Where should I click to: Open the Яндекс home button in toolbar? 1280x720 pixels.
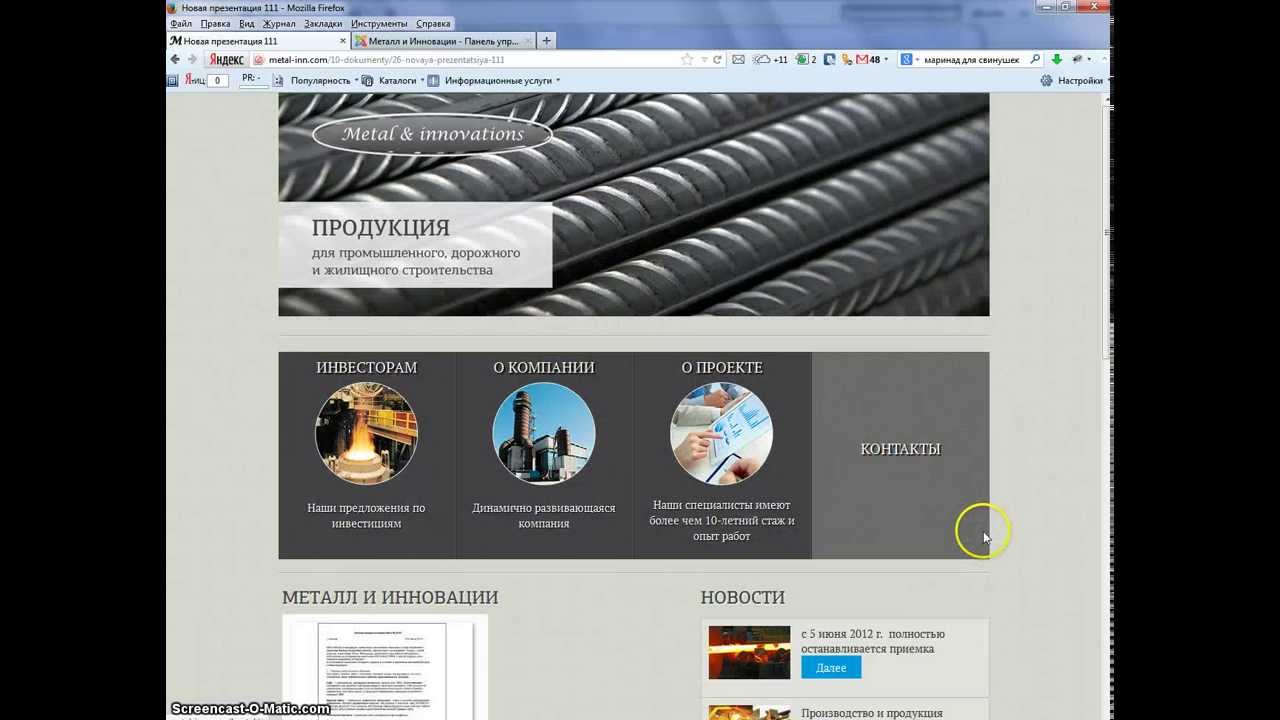tap(227, 60)
